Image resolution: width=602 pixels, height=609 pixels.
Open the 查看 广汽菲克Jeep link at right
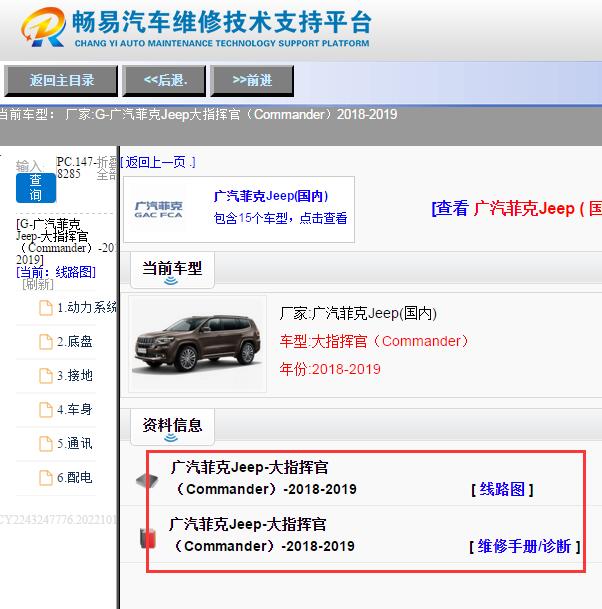(517, 209)
